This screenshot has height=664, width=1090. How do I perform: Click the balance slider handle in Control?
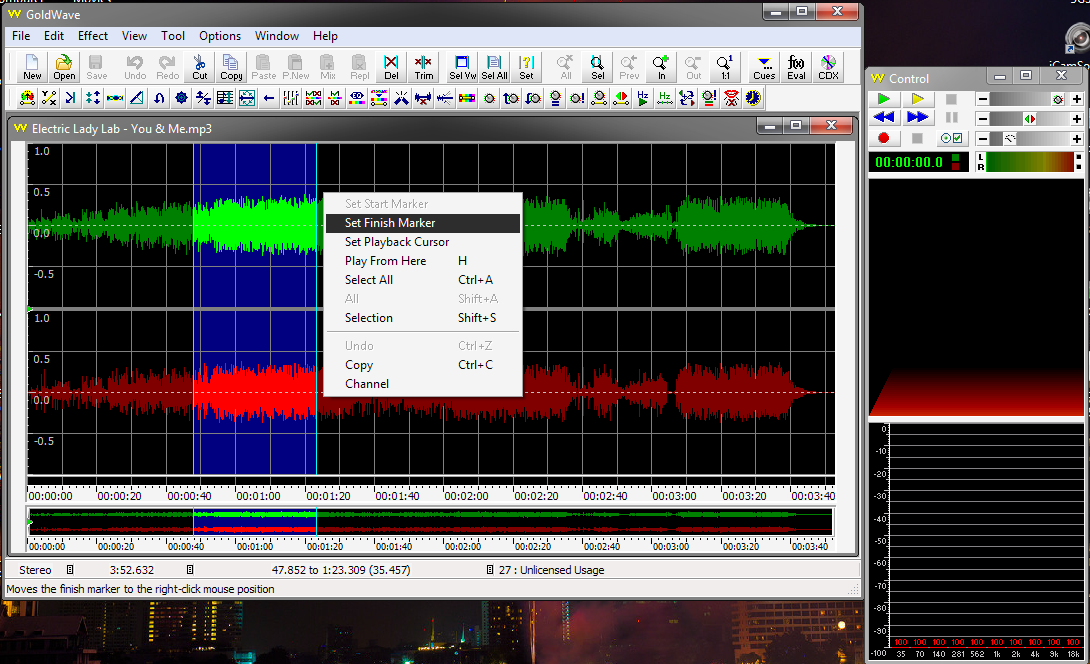click(x=1030, y=119)
